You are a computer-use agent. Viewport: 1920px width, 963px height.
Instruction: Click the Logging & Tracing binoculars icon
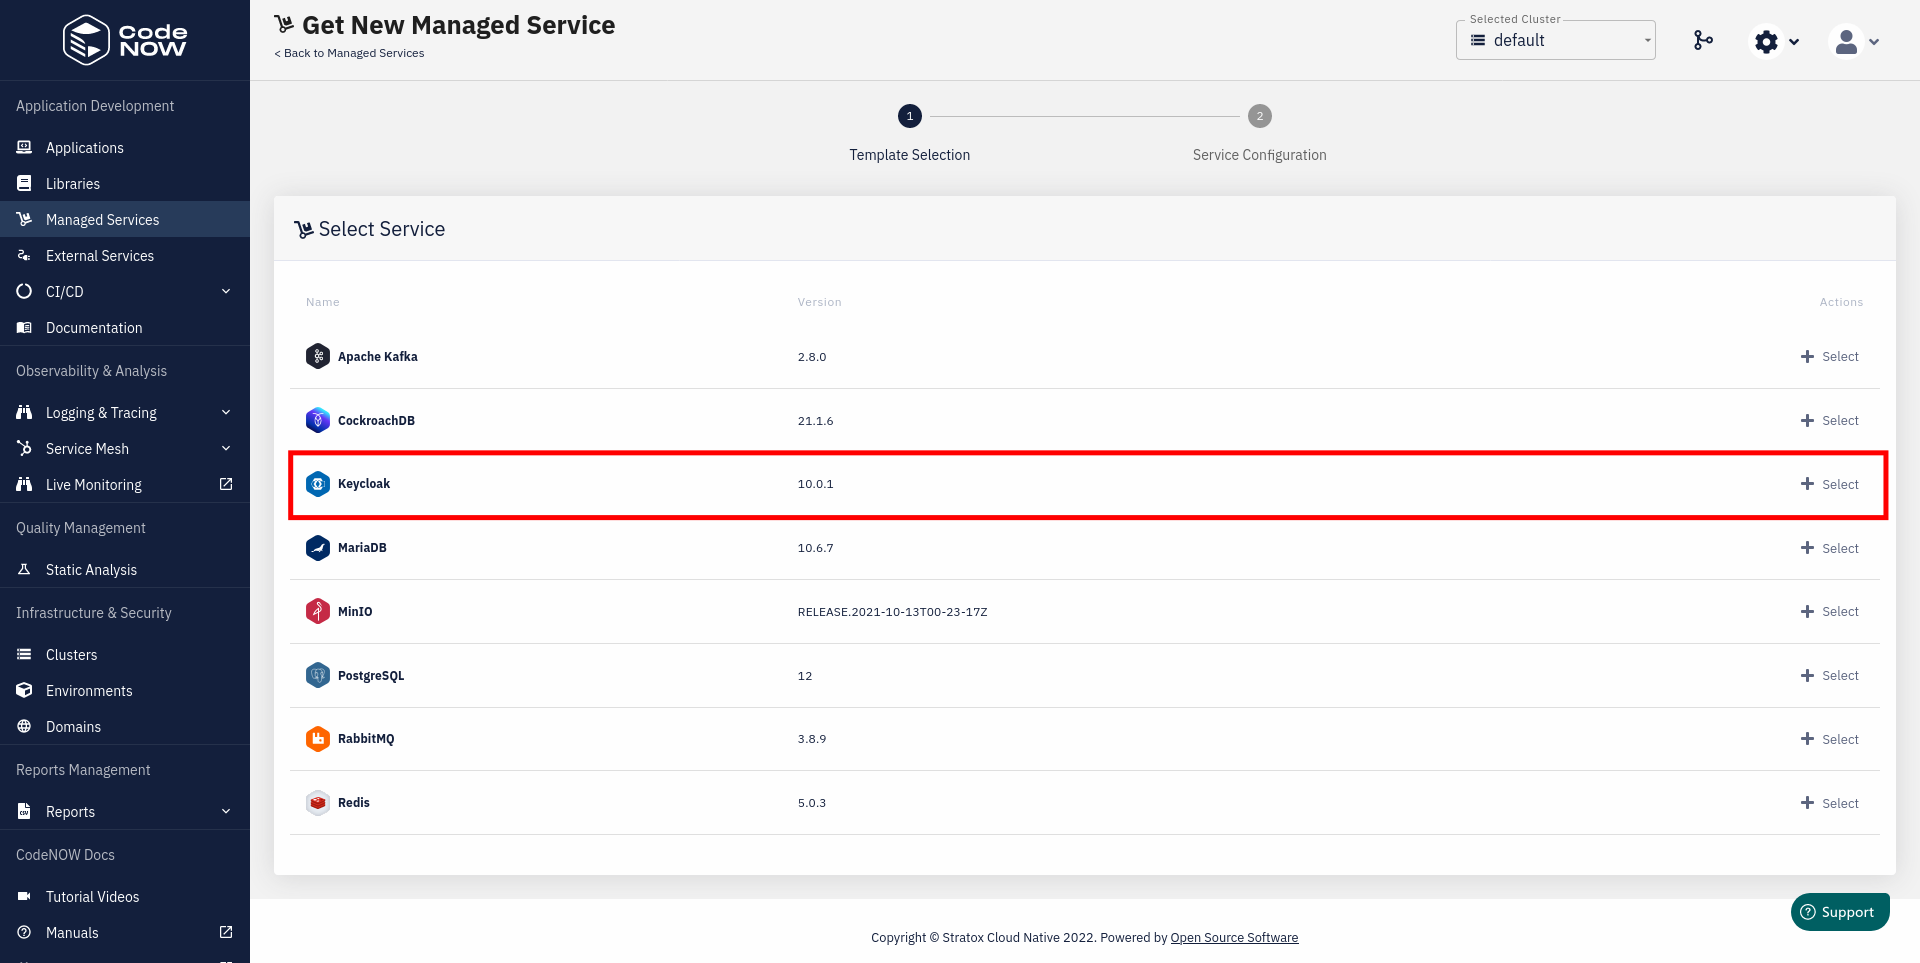click(24, 412)
